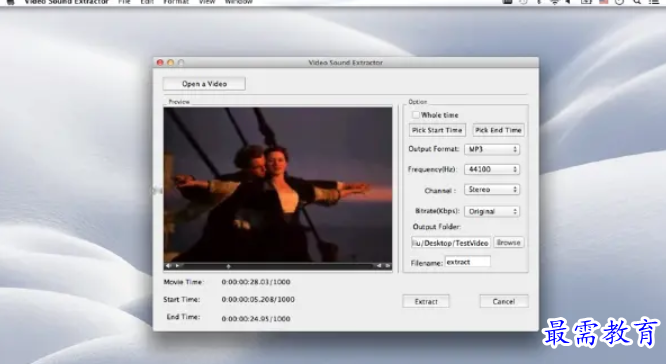The image size is (666, 364).
Task: Enable the Whole time checkbox
Action: (416, 115)
